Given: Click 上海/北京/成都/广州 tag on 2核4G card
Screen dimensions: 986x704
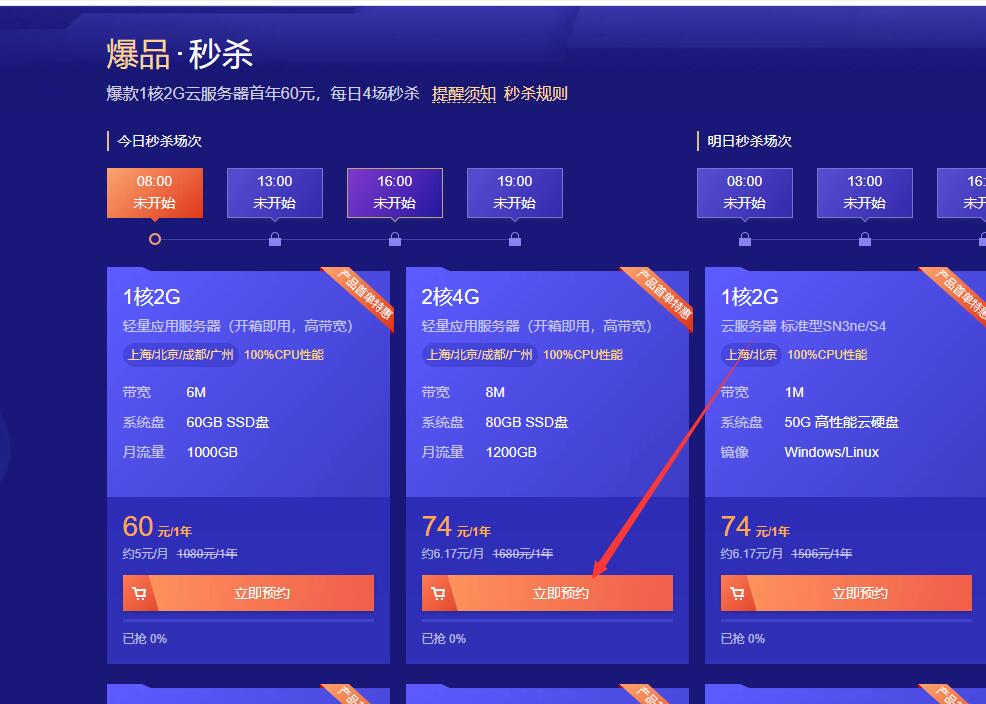Looking at the screenshot, I should point(479,355).
